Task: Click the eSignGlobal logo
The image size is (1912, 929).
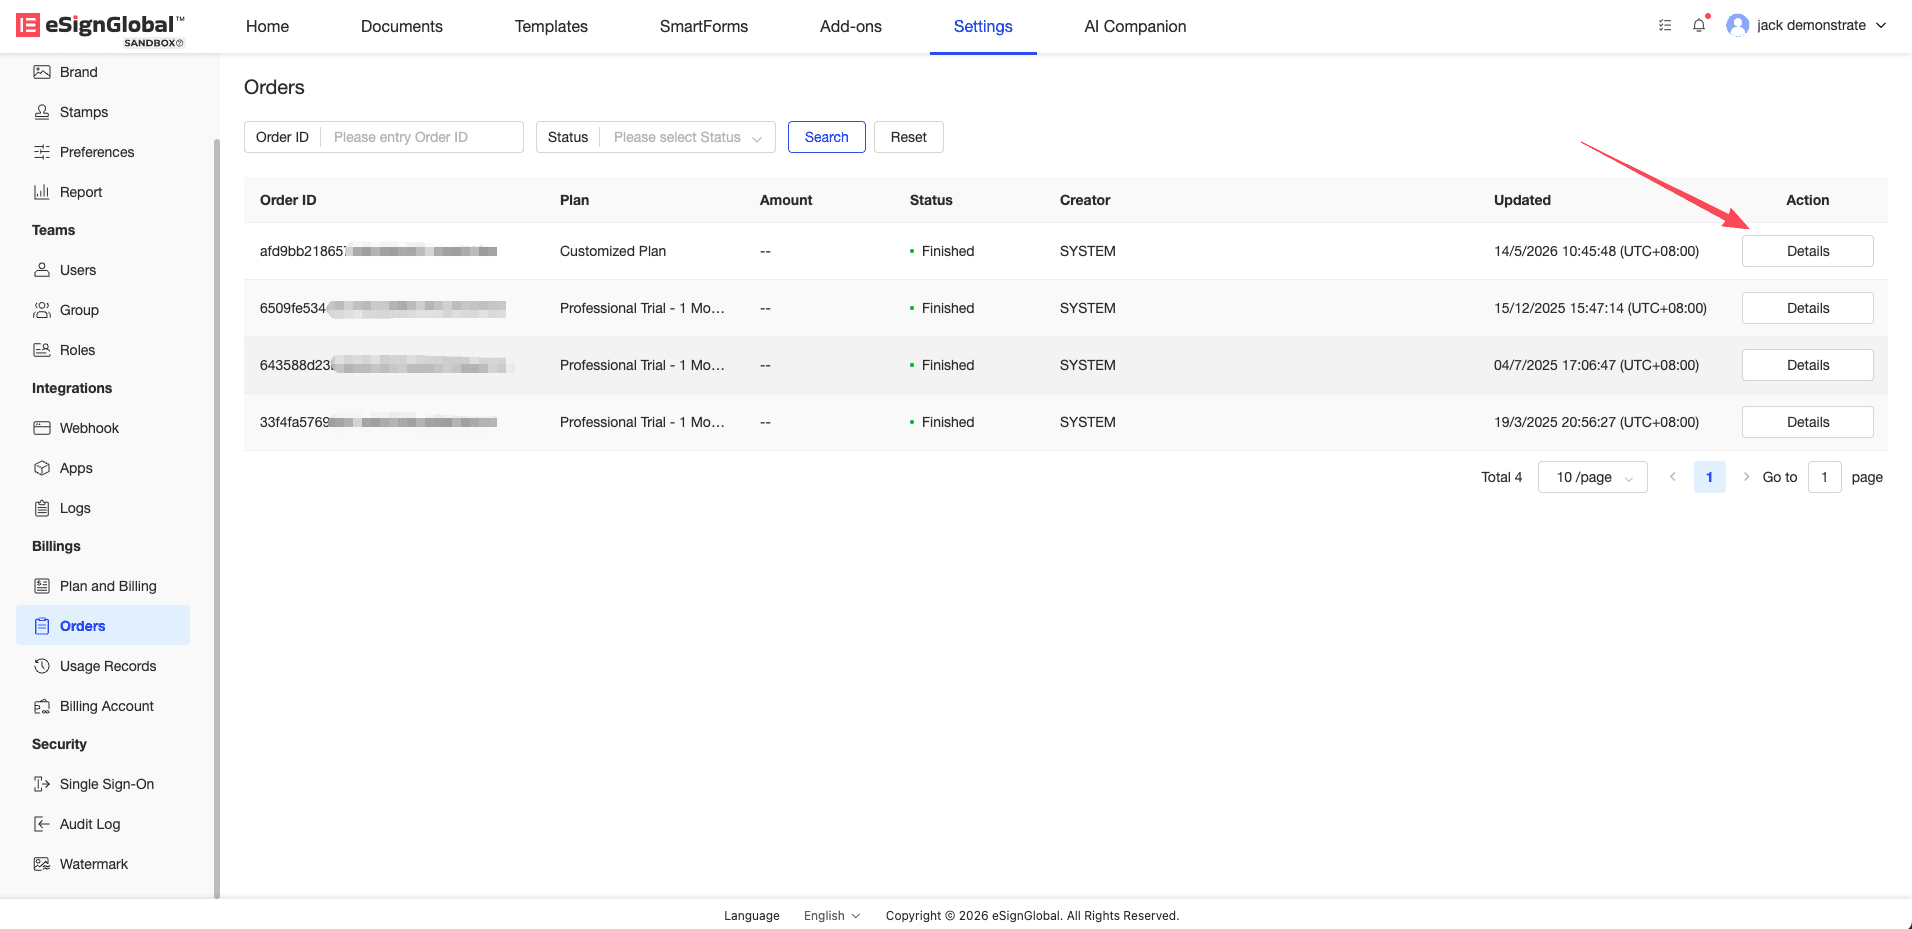Action: 100,28
